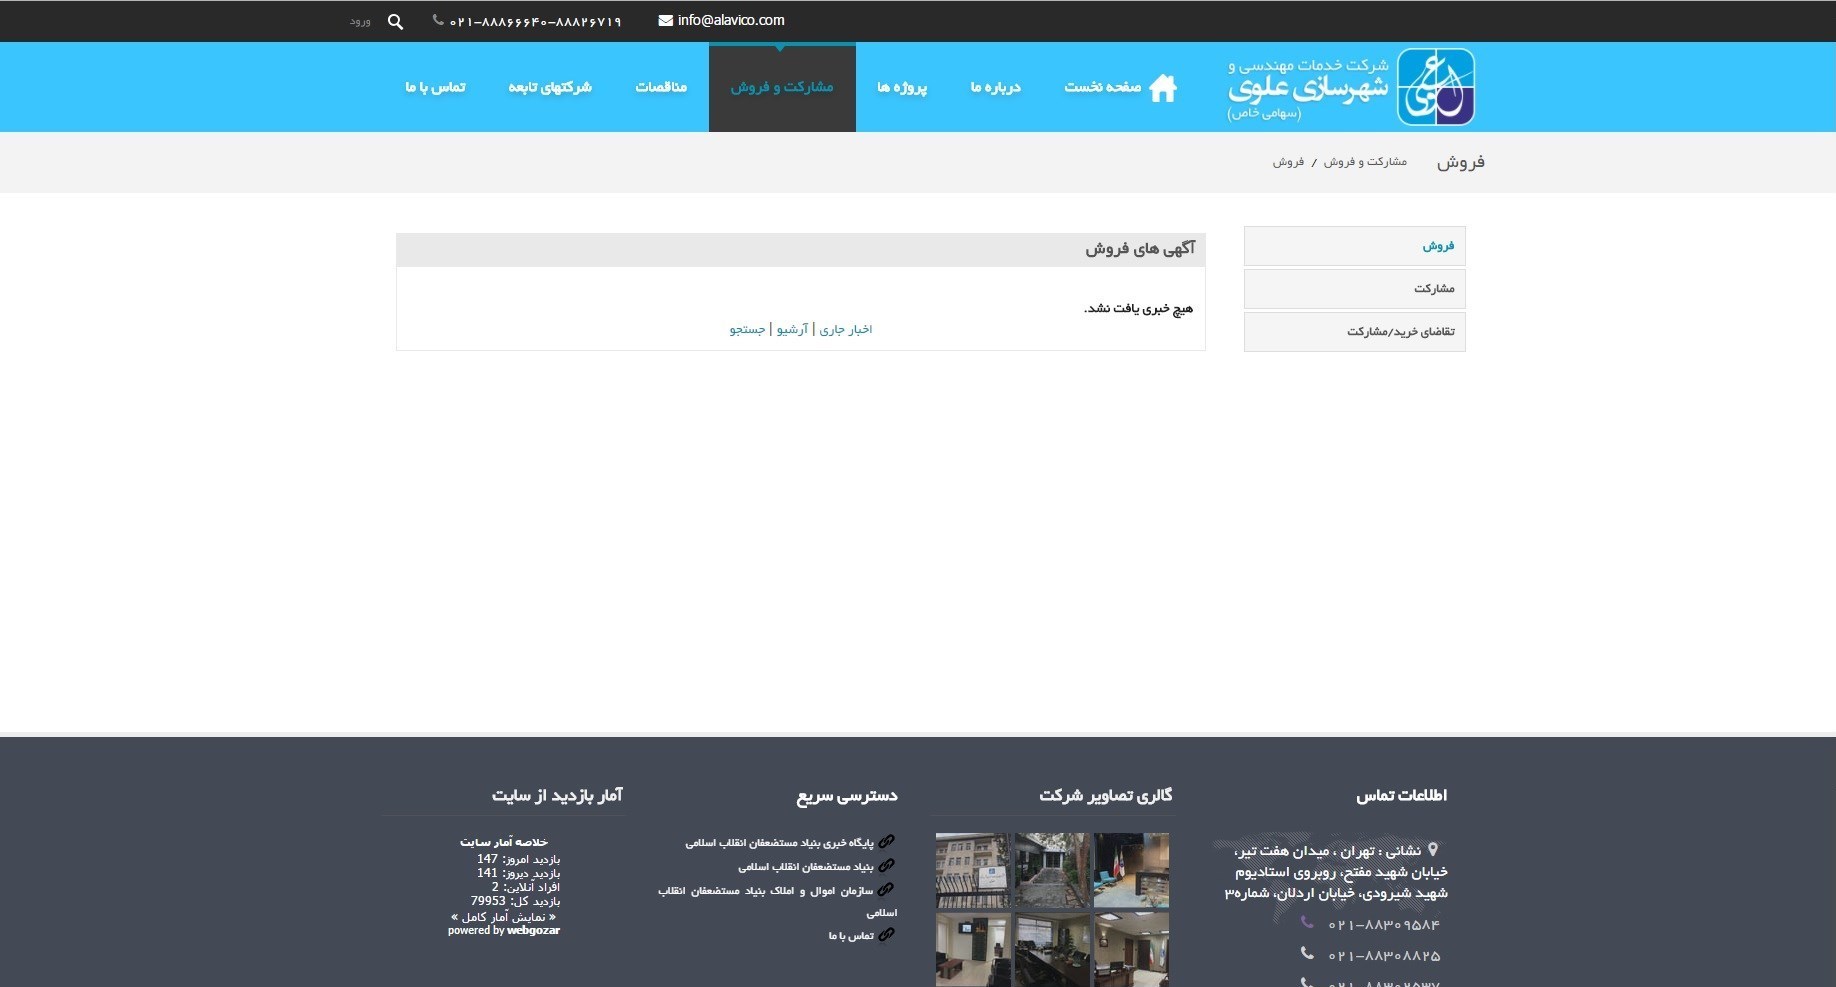Click the home icon beside صفحه نخست

tap(1162, 88)
